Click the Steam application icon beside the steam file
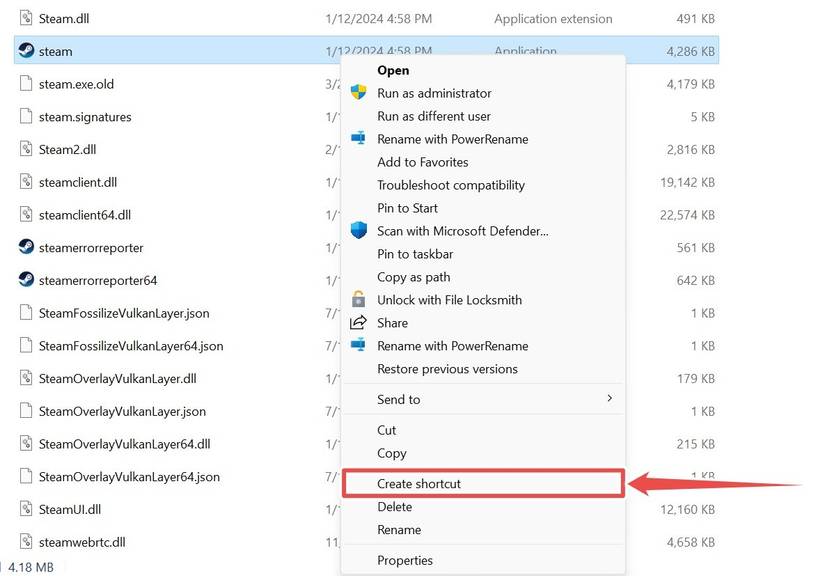Screen dimensions: 825x576 27,51
